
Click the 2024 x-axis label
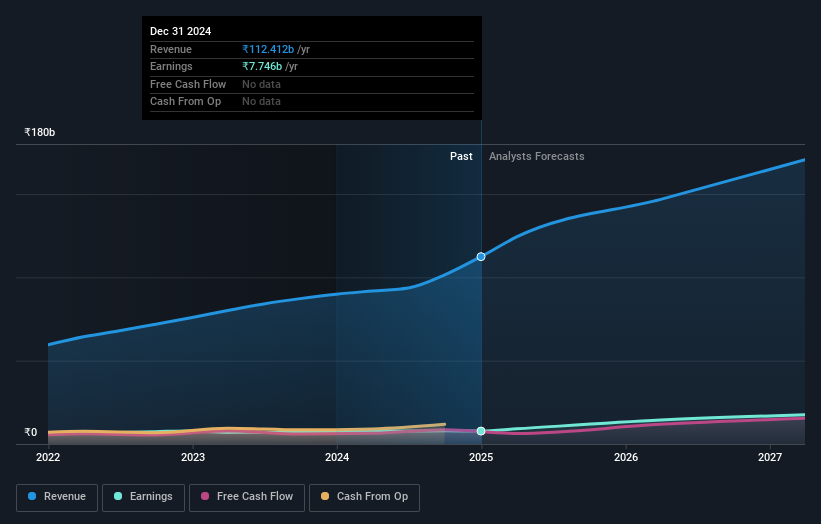point(337,457)
